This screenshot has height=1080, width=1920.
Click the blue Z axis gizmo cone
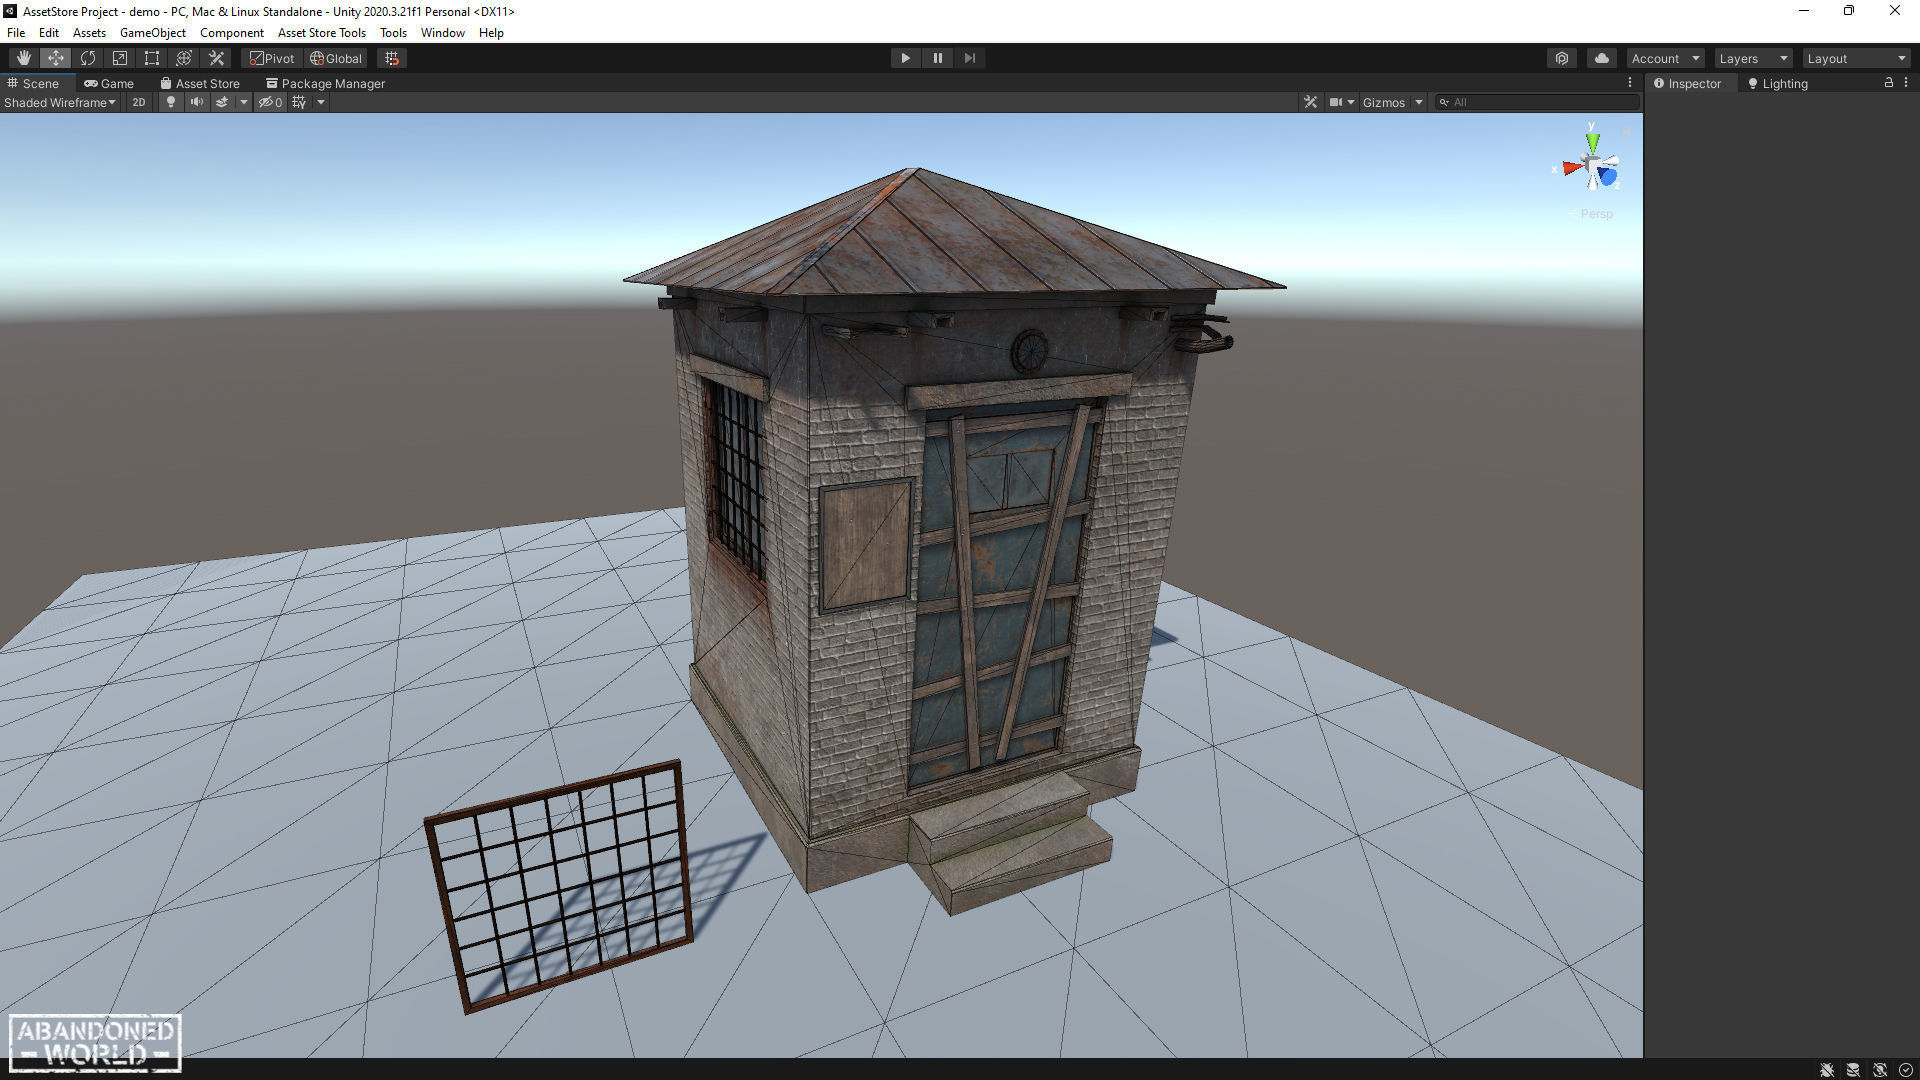pyautogui.click(x=1607, y=177)
